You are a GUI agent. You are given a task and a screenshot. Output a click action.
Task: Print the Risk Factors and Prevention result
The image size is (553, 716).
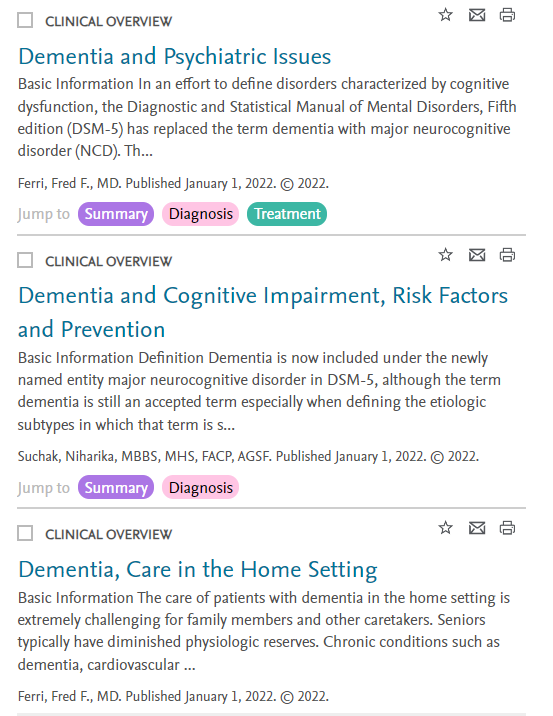(507, 255)
